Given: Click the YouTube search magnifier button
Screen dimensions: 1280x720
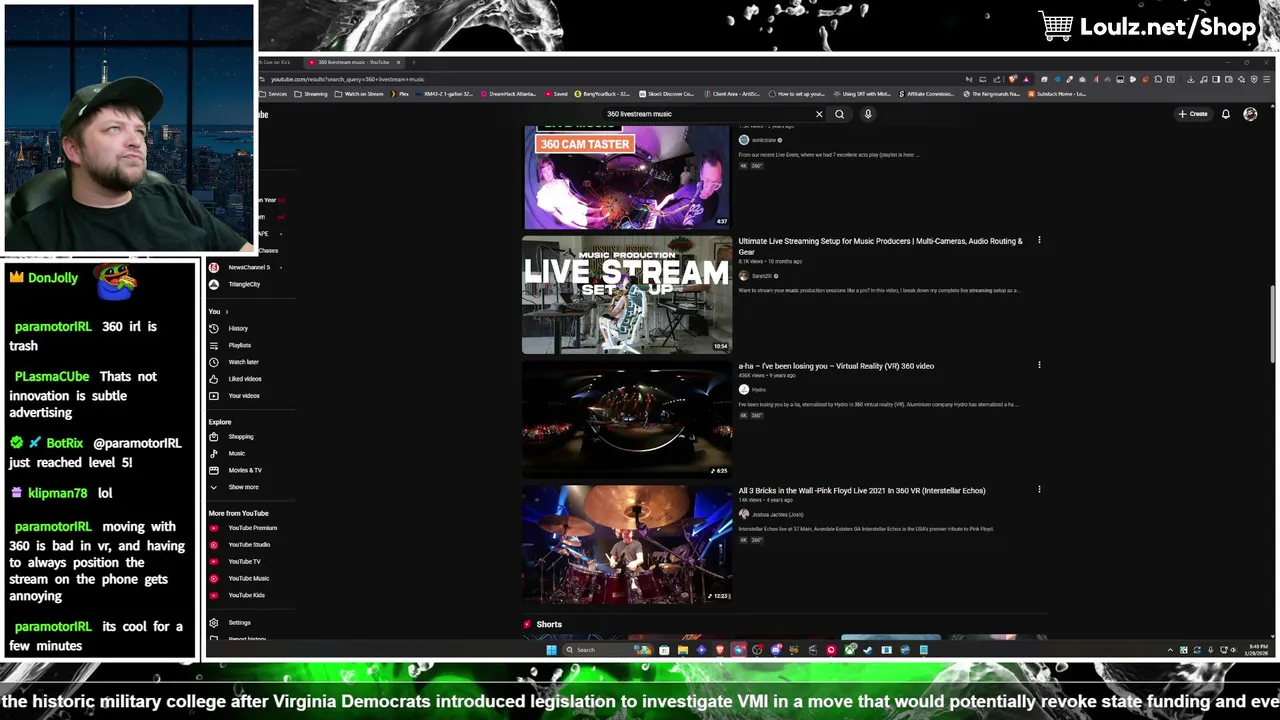Looking at the screenshot, I should [x=840, y=114].
